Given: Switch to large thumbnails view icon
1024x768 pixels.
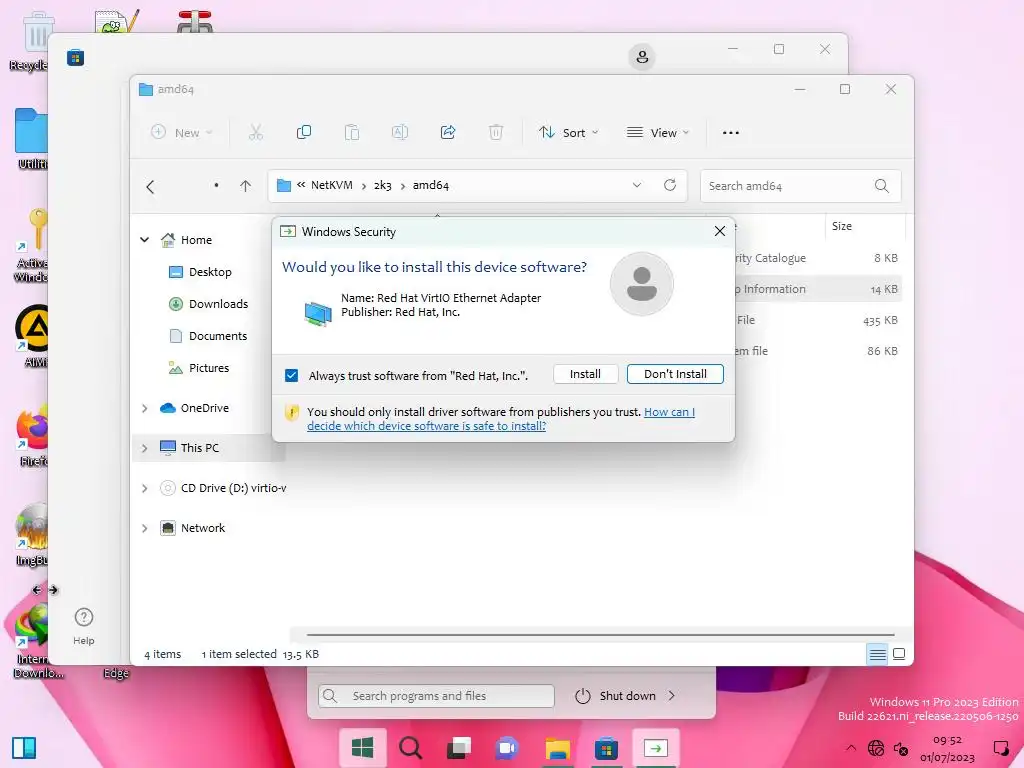Looking at the screenshot, I should [899, 654].
